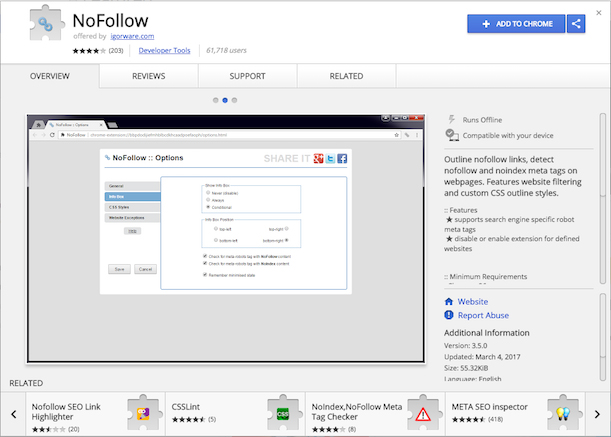611x437 pixels.
Task: Select Website Exceptions section in screenshot
Action: click(132, 218)
